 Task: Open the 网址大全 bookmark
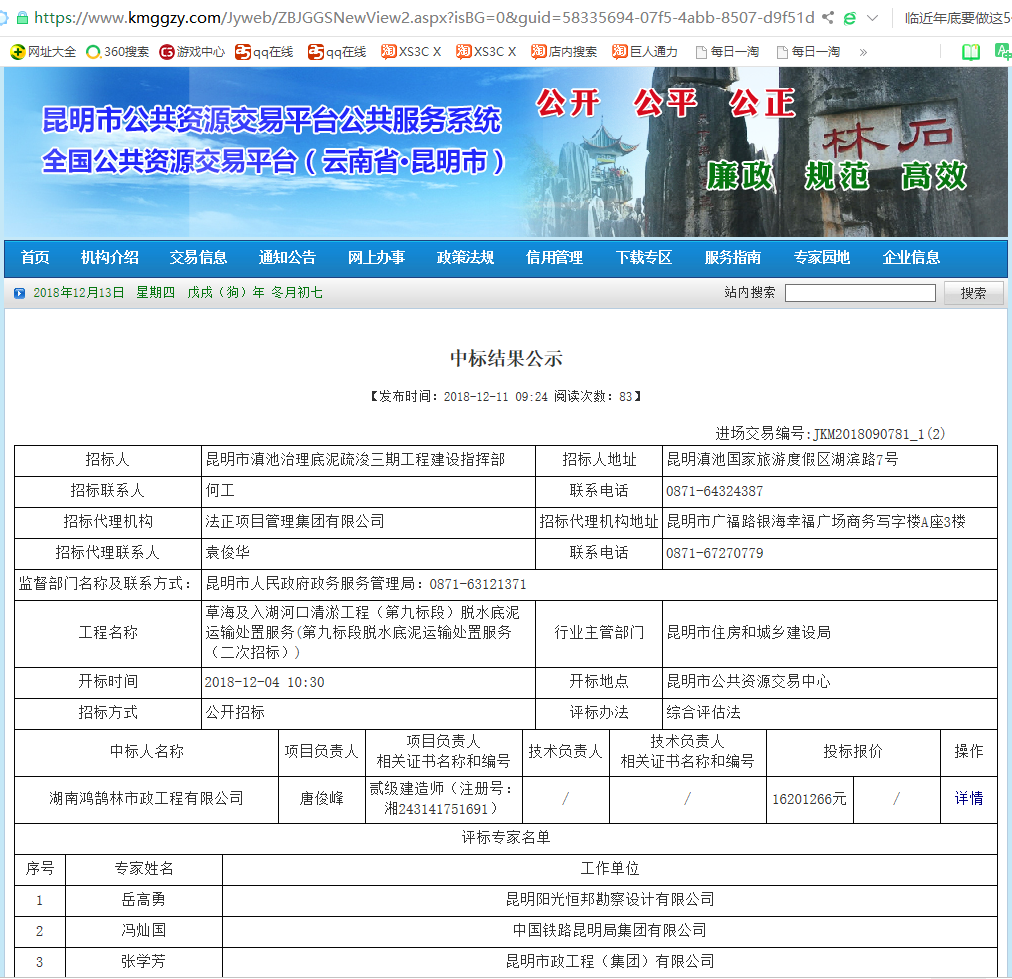click(x=42, y=52)
